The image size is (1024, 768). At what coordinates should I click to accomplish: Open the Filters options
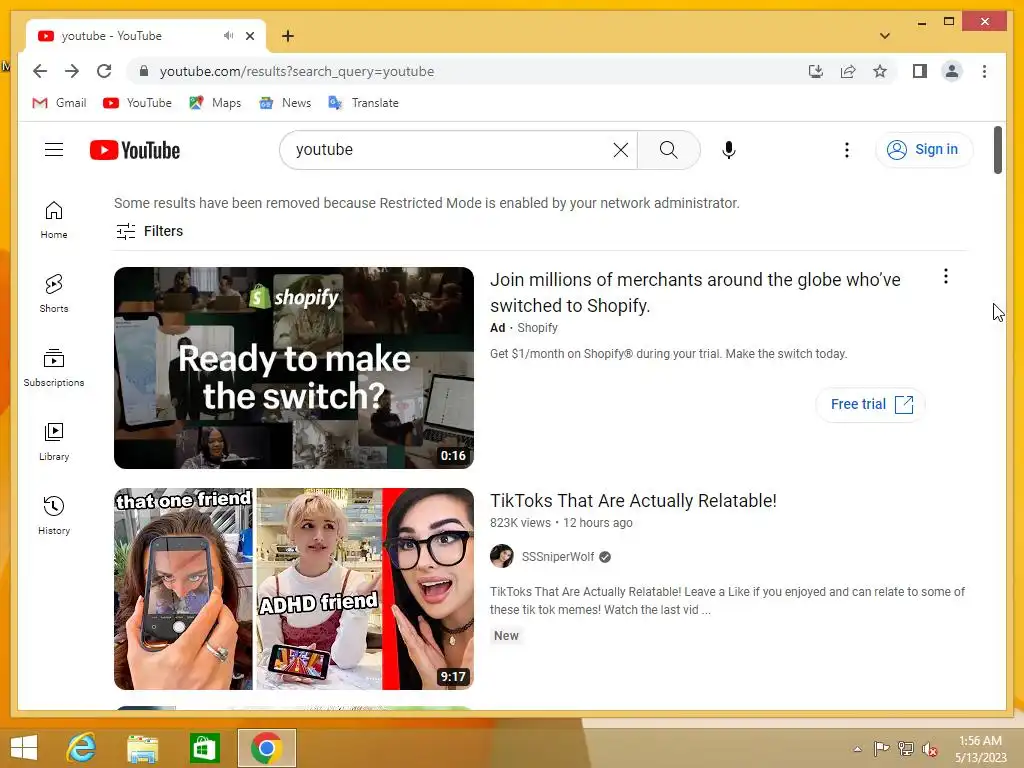(x=150, y=231)
